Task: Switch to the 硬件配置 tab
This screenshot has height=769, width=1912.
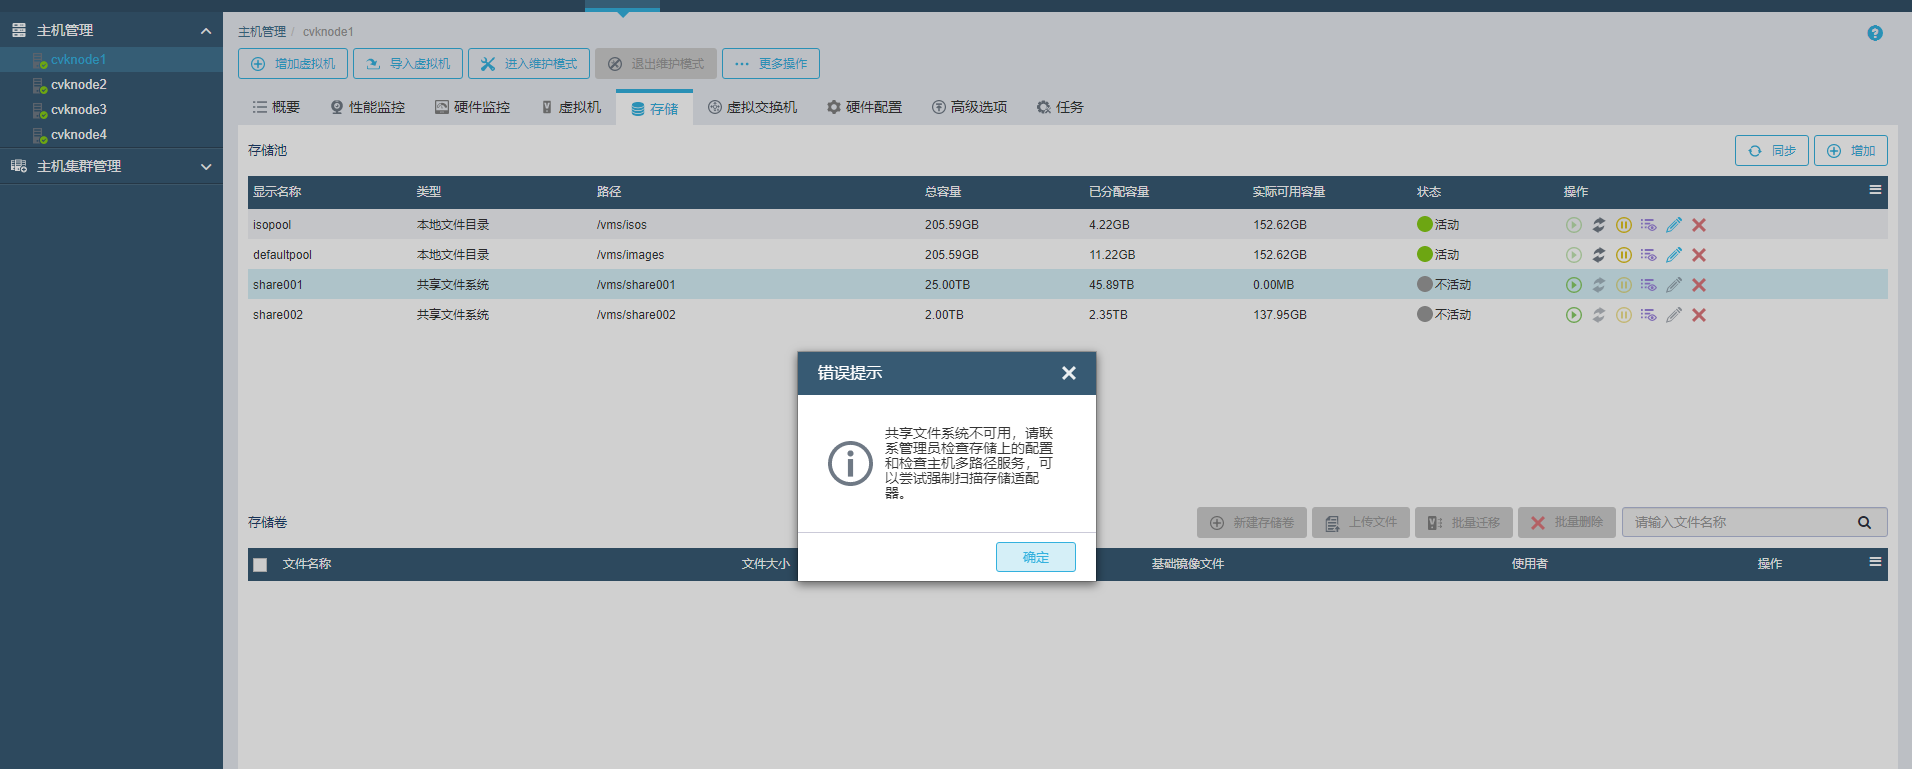Action: [x=864, y=107]
